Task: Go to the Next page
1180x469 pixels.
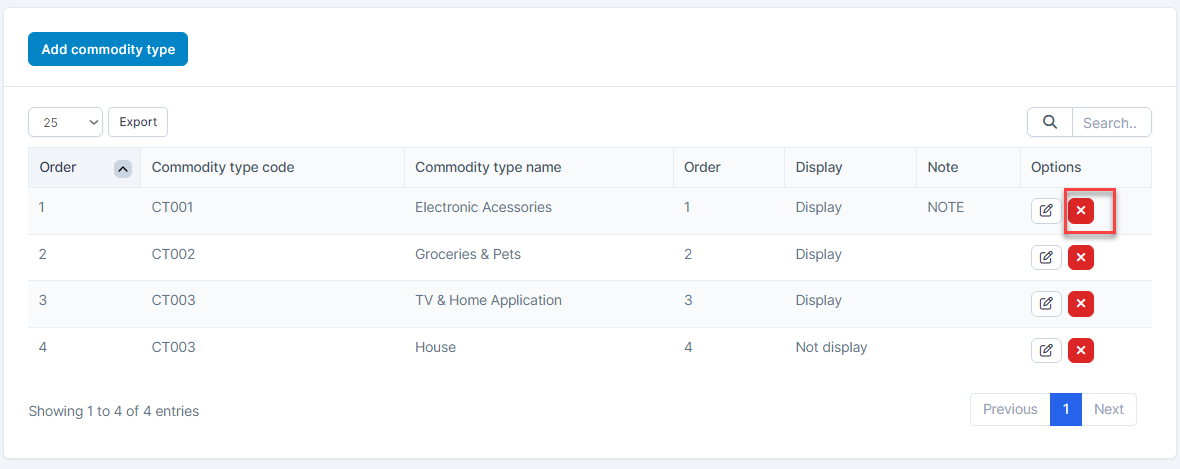Action: click(1108, 409)
